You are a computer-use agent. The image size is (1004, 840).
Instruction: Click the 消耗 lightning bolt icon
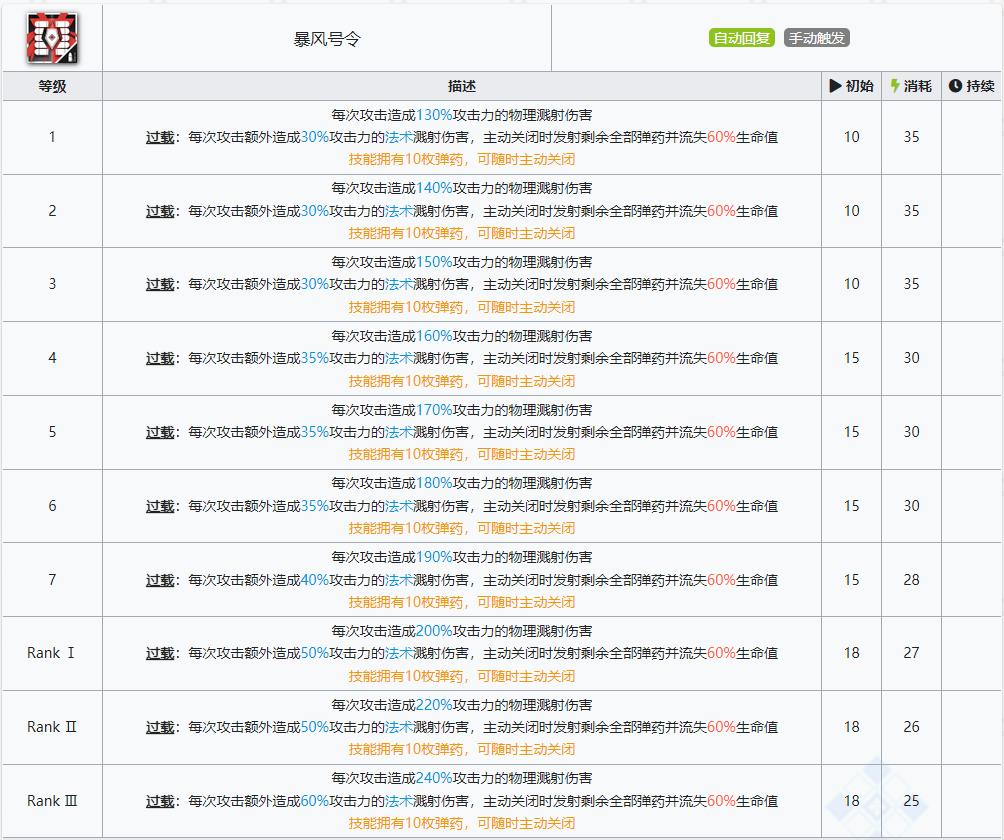[x=895, y=86]
